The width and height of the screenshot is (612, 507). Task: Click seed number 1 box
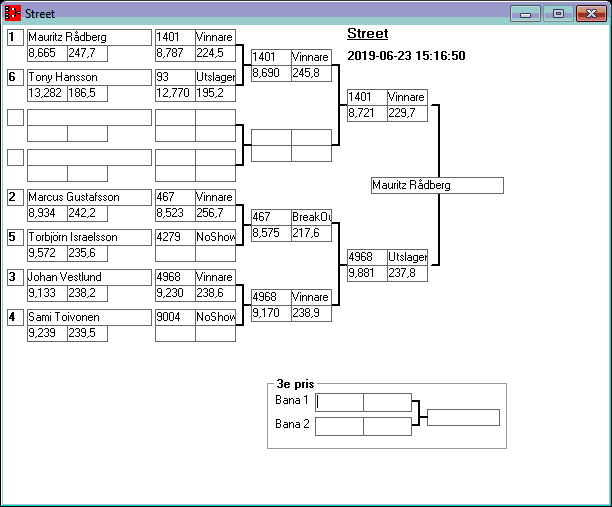coord(15,37)
